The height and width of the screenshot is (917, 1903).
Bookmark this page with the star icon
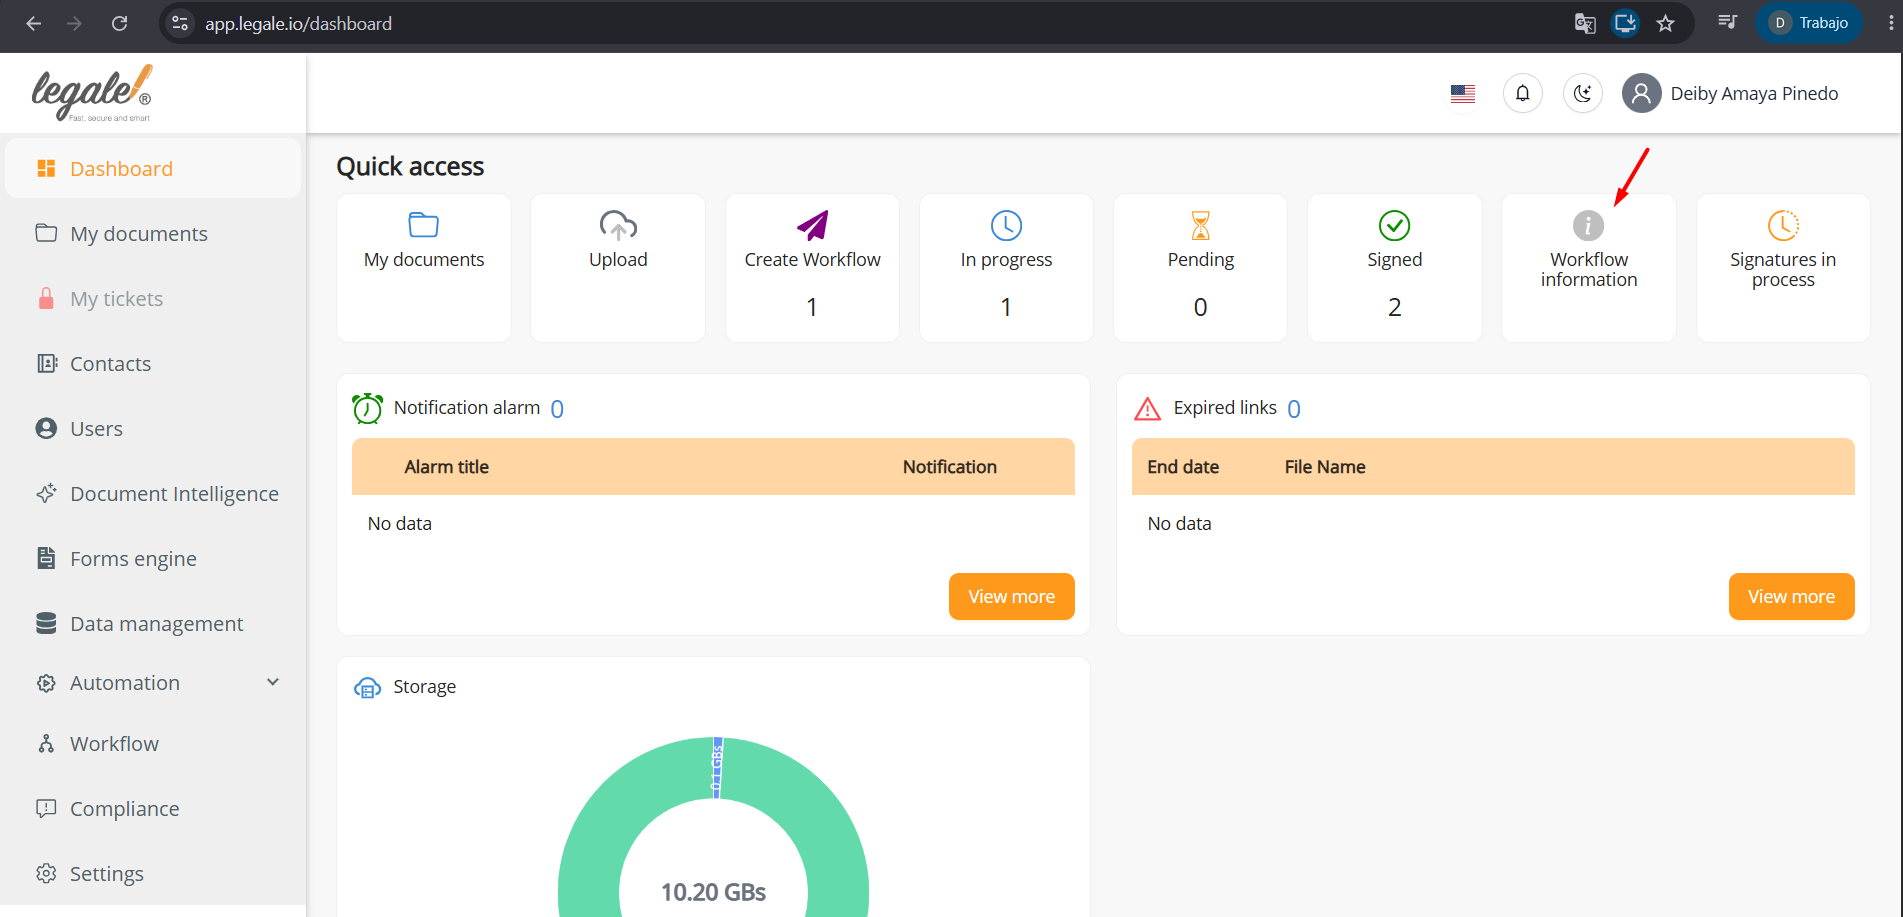pyautogui.click(x=1665, y=23)
